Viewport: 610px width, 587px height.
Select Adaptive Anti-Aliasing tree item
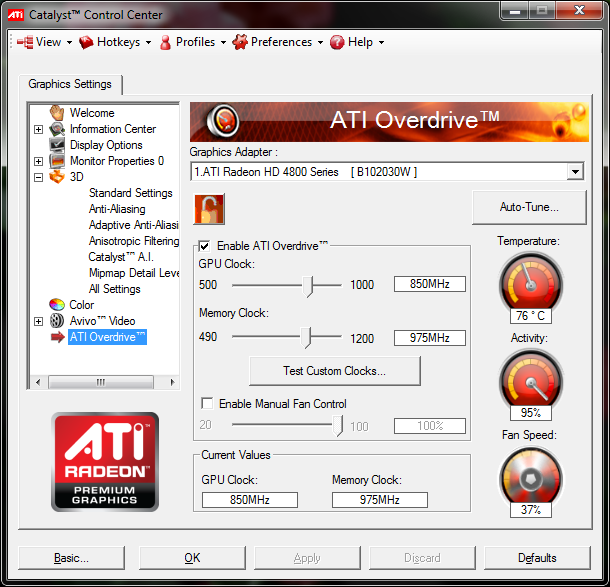pyautogui.click(x=134, y=225)
